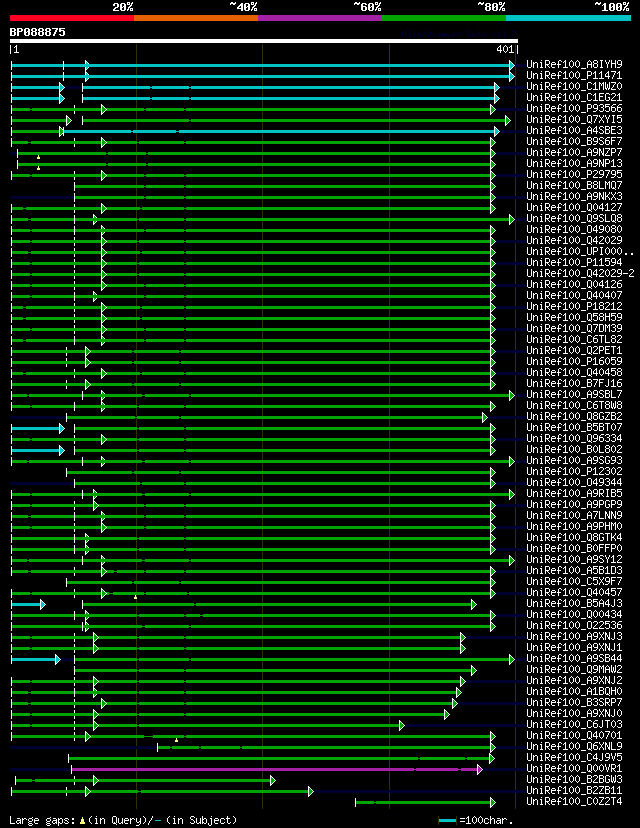This screenshot has height=828, width=640.
Task: Open hit UniRef100_P11594
Action: [x=574, y=262]
